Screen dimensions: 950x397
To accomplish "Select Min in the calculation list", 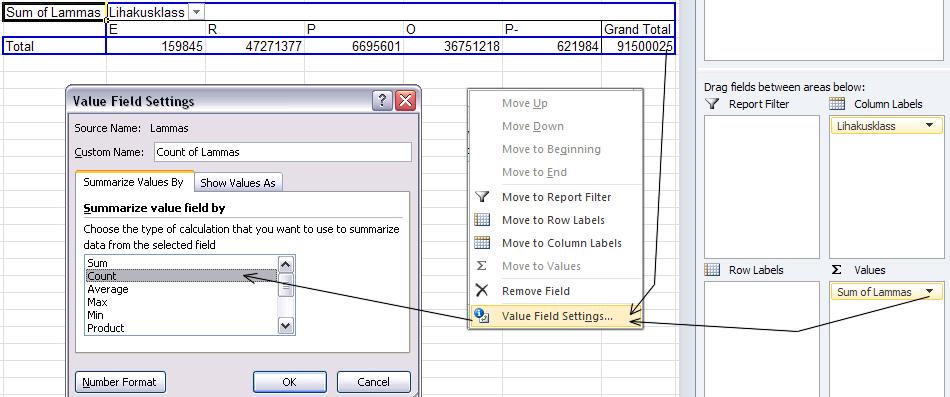I will click(x=181, y=315).
